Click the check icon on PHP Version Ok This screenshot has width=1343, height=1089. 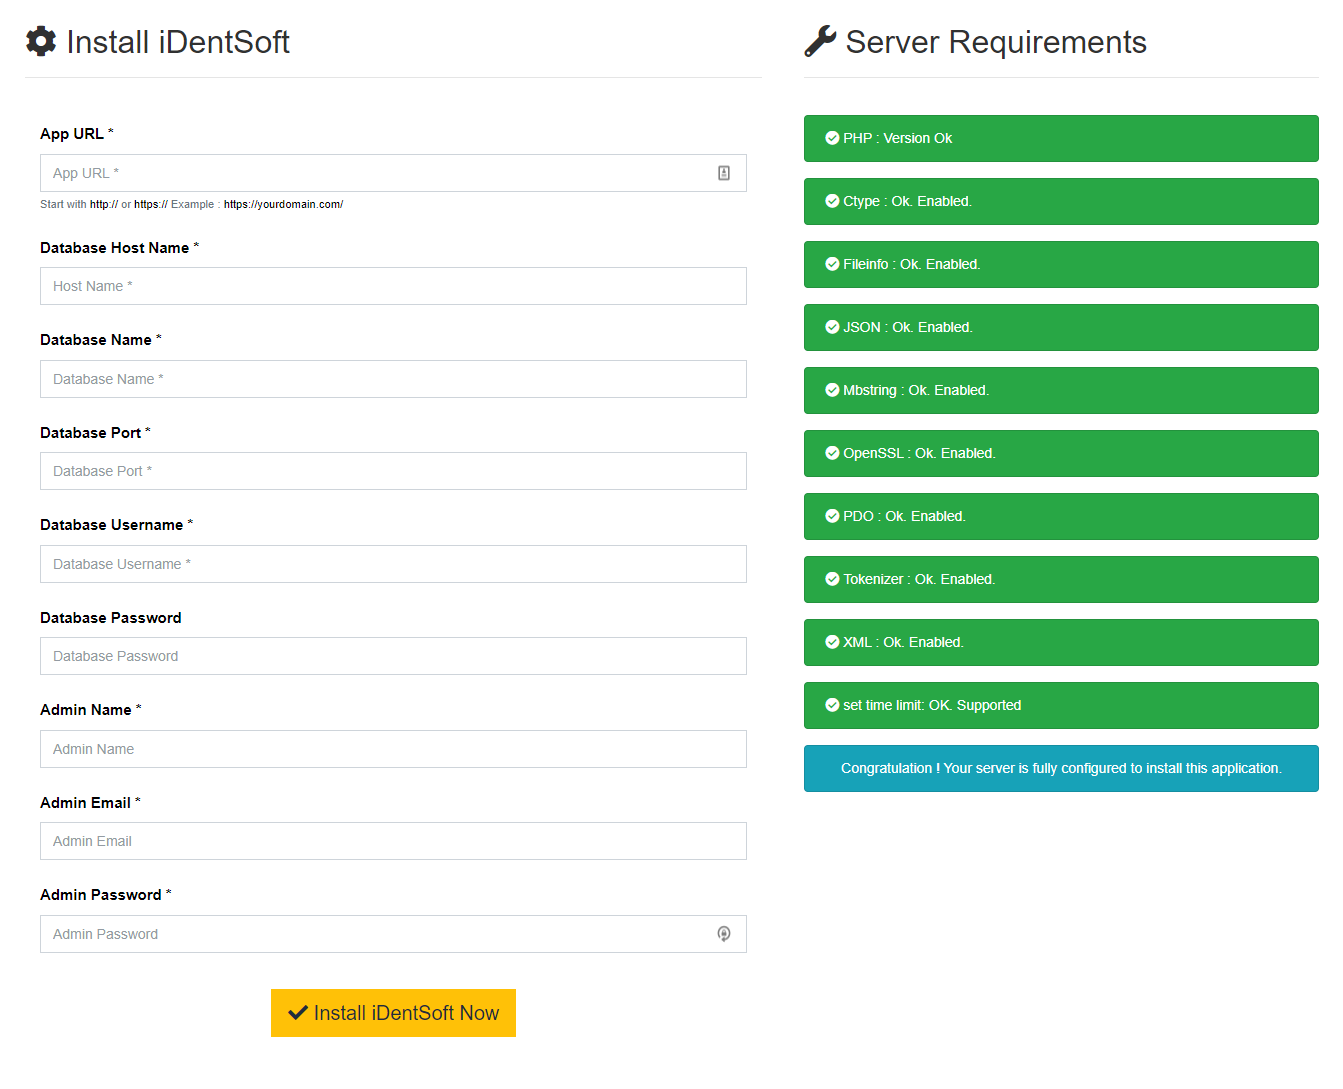pos(832,138)
